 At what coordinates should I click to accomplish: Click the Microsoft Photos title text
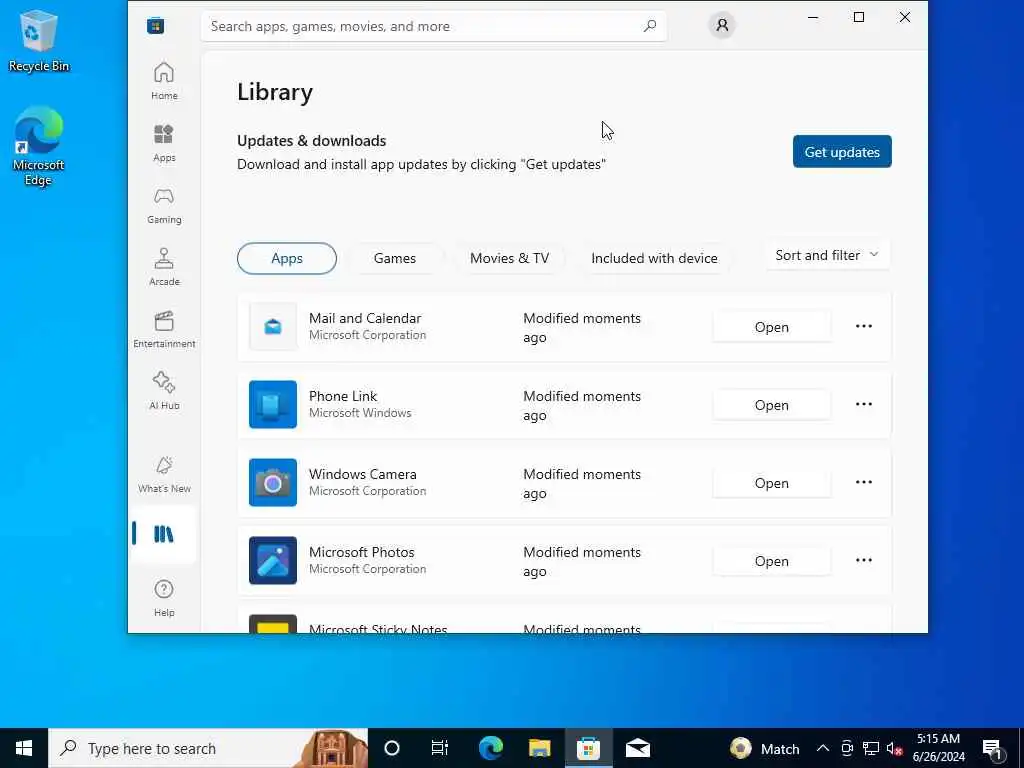[x=362, y=552]
